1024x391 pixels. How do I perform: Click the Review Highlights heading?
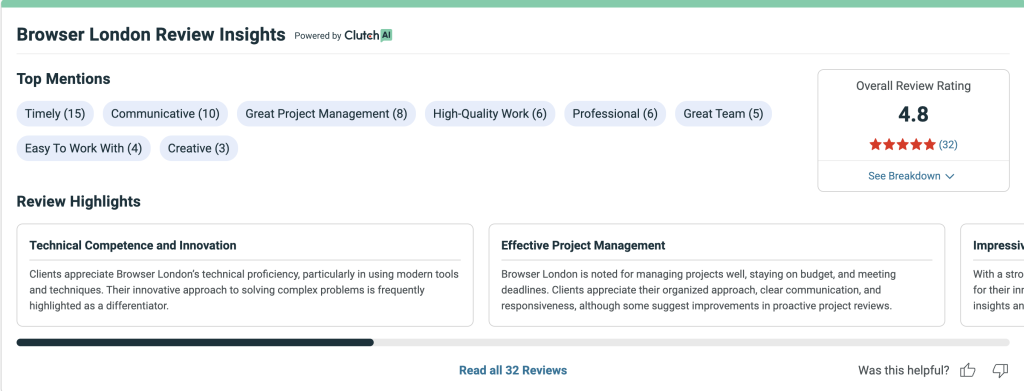click(78, 202)
